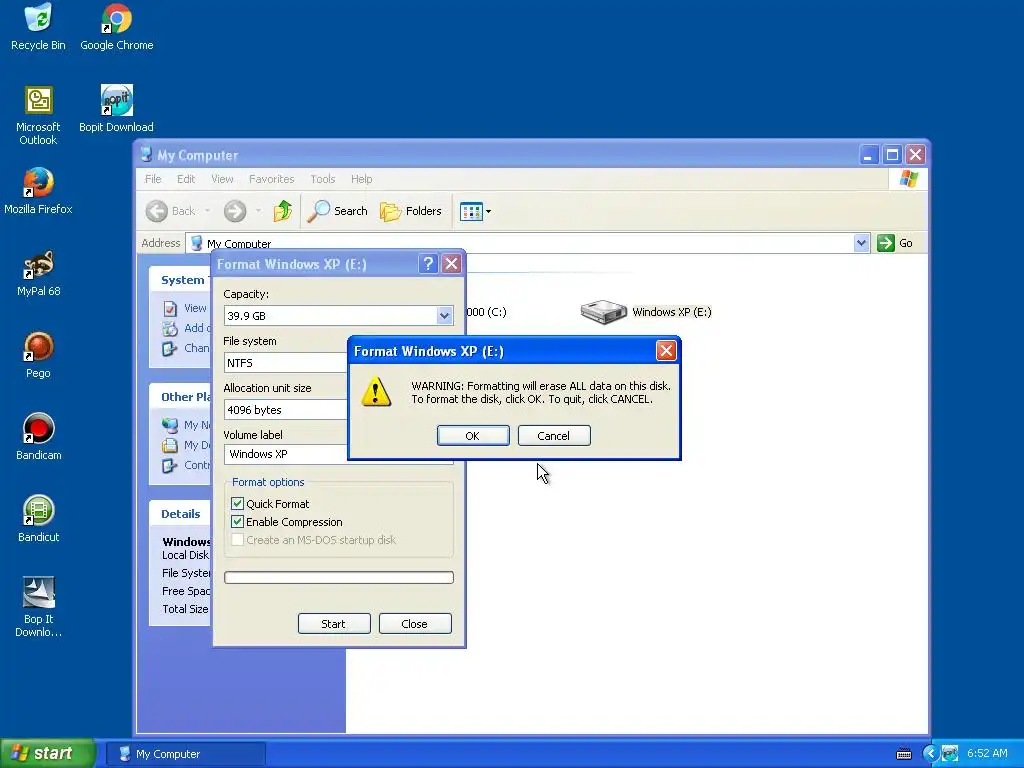
Task: Select the Windows XP (E:) drive icon
Action: 603,312
